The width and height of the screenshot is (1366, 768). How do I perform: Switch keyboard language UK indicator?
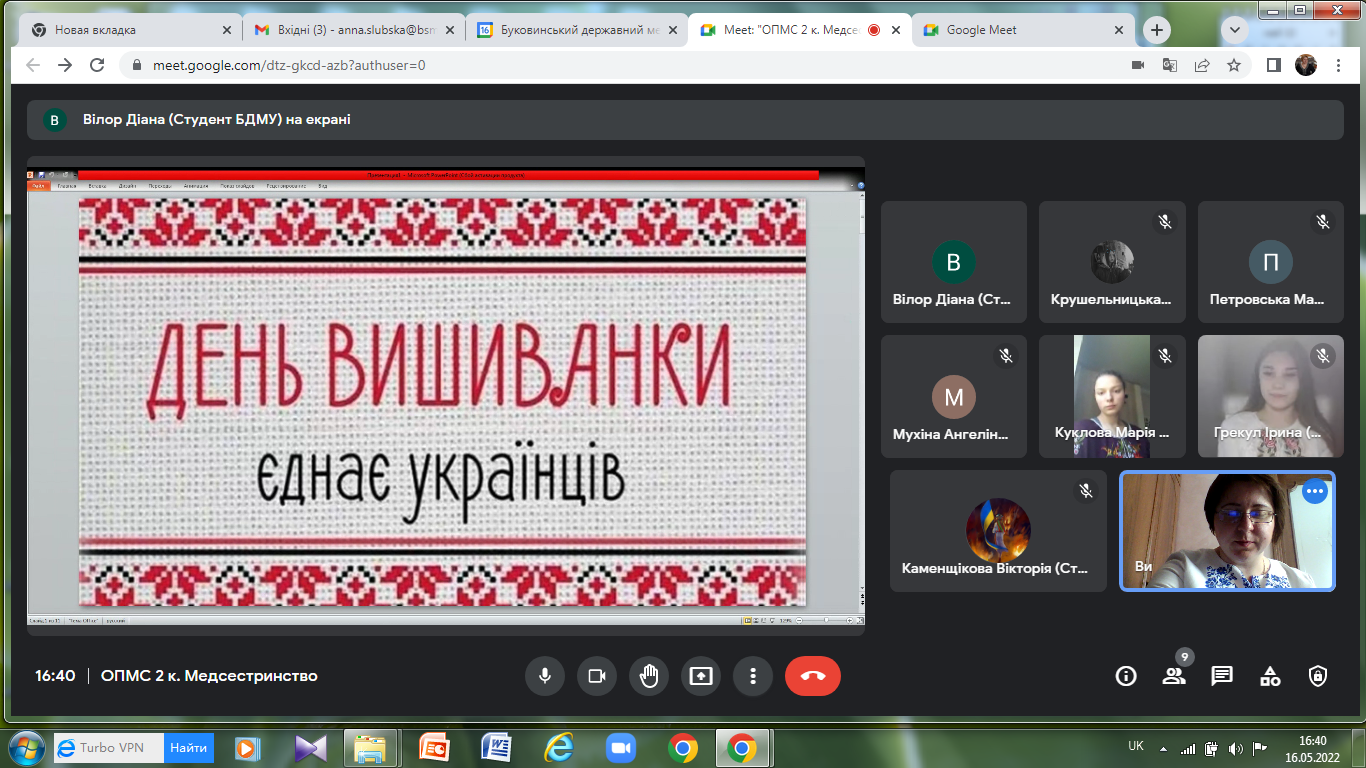tap(1136, 746)
